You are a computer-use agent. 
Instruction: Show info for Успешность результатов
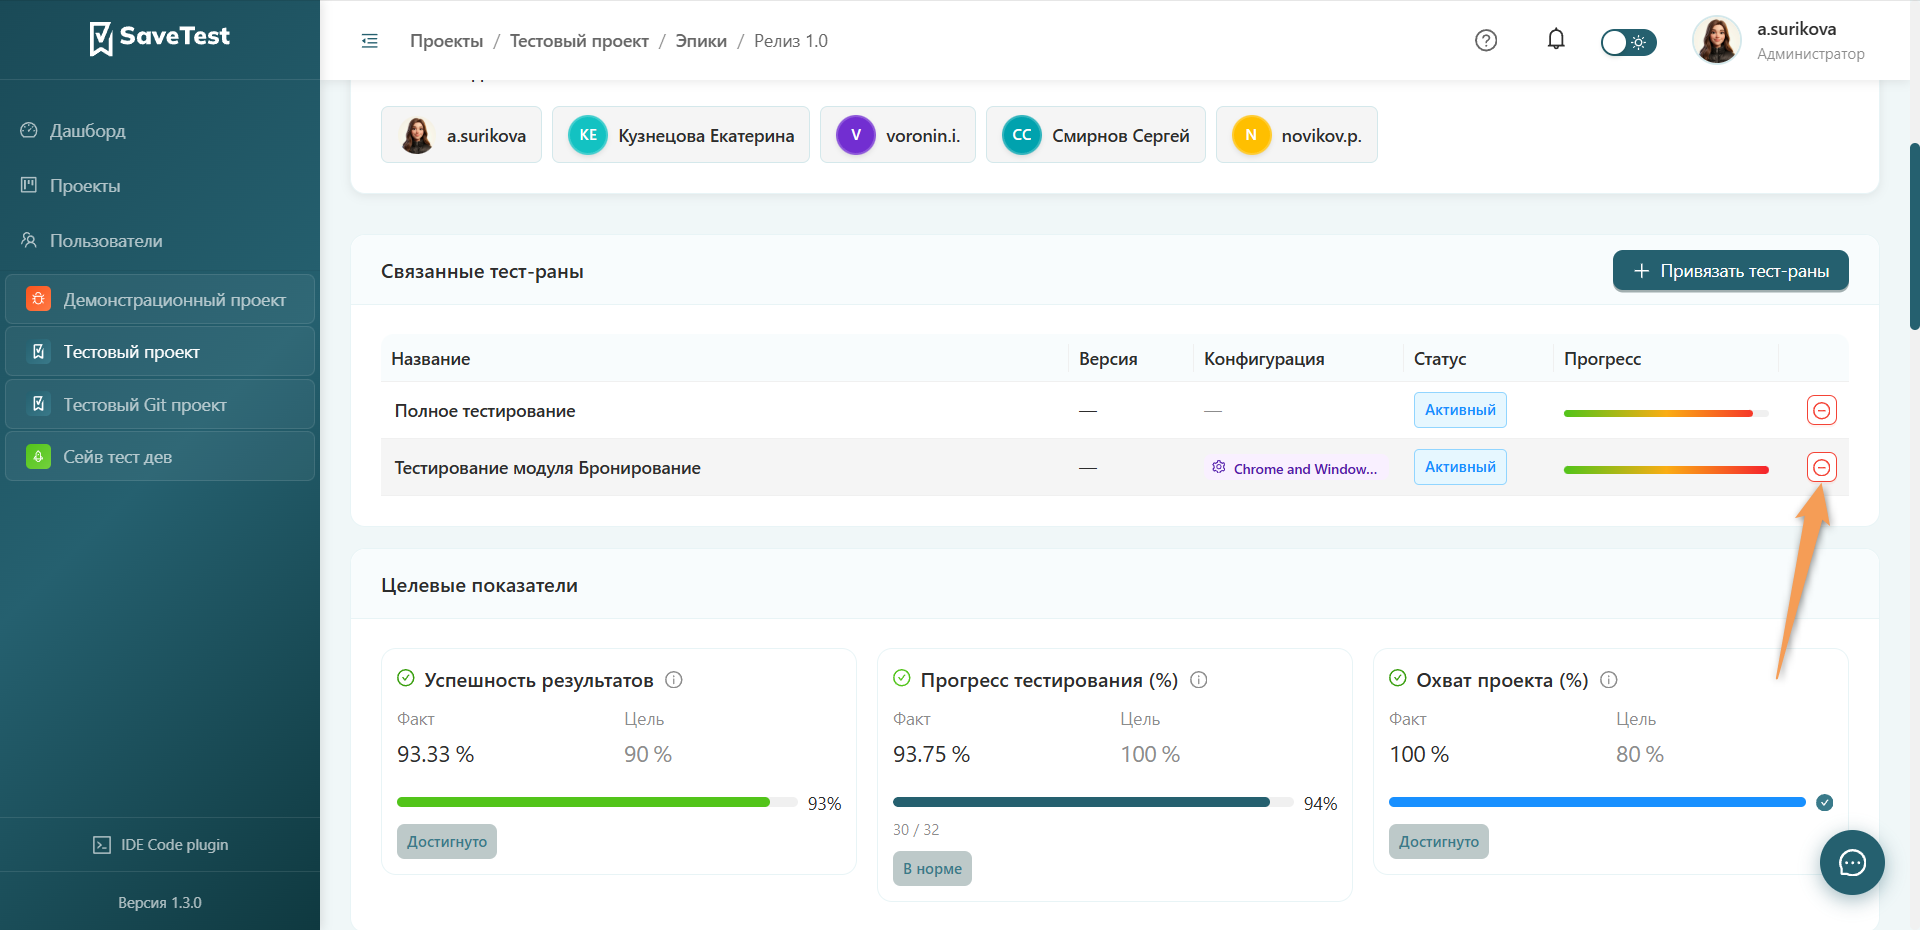click(x=674, y=680)
